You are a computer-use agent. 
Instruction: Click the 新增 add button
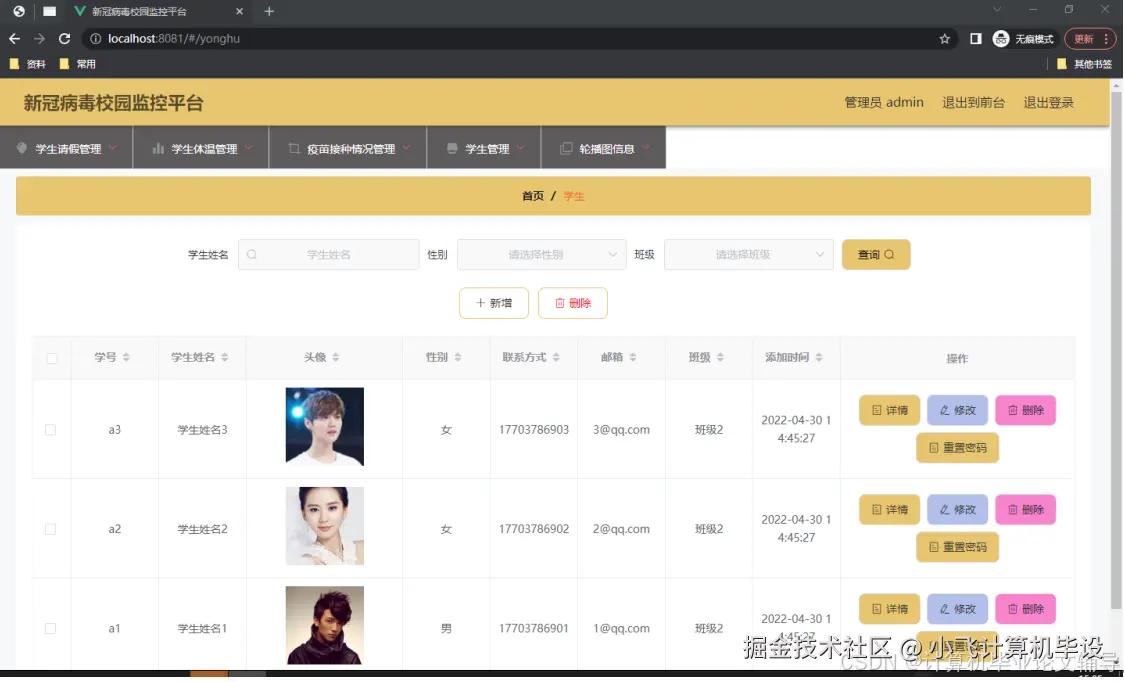pyautogui.click(x=494, y=303)
